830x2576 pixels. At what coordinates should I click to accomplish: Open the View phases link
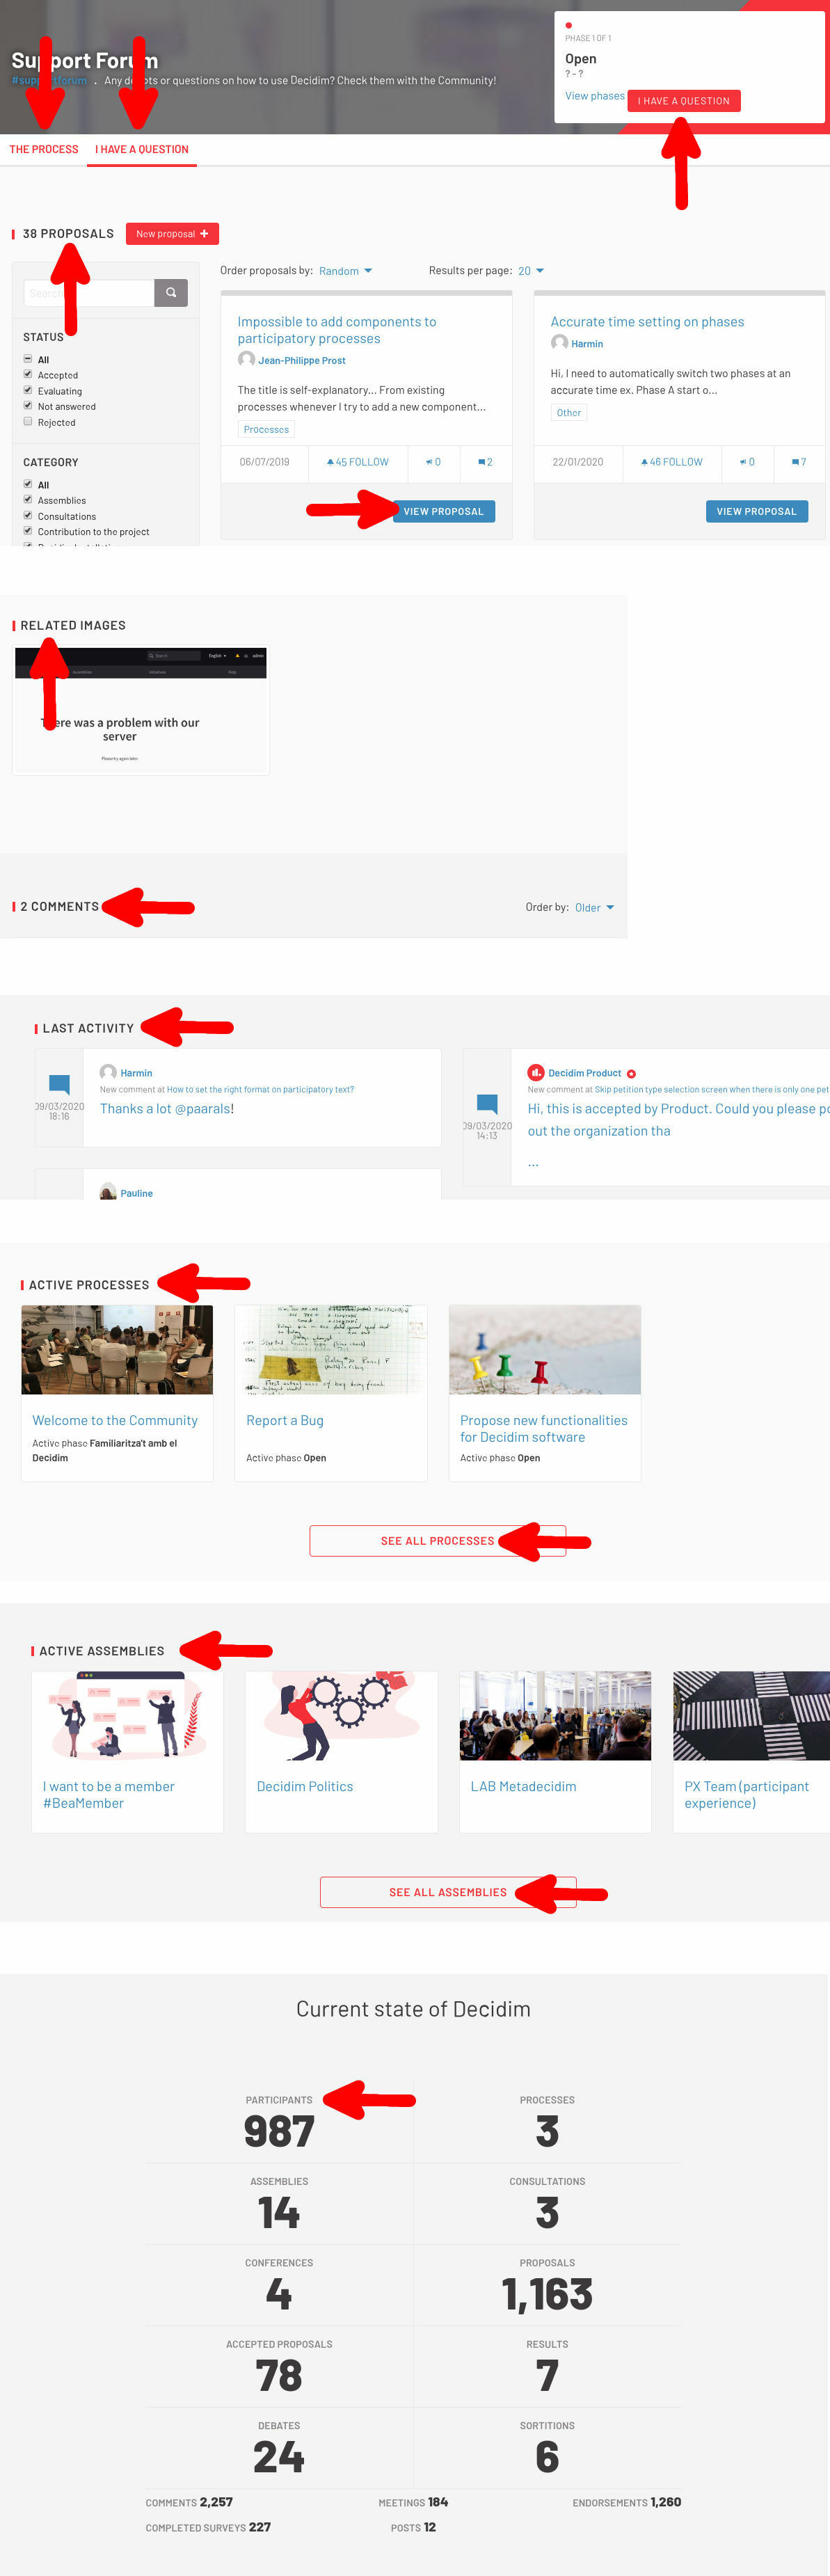click(595, 96)
